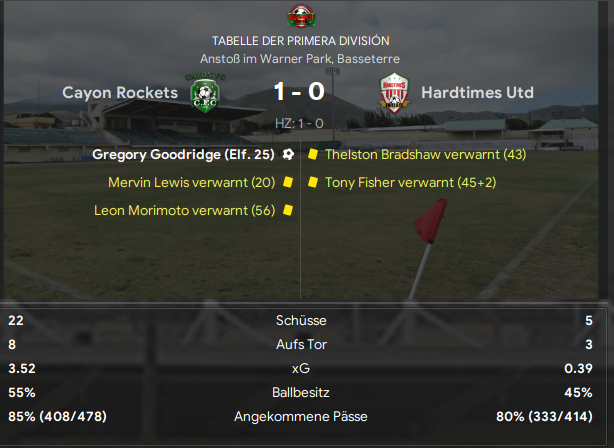Click Tony Fisher yellow card icon

click(312, 182)
